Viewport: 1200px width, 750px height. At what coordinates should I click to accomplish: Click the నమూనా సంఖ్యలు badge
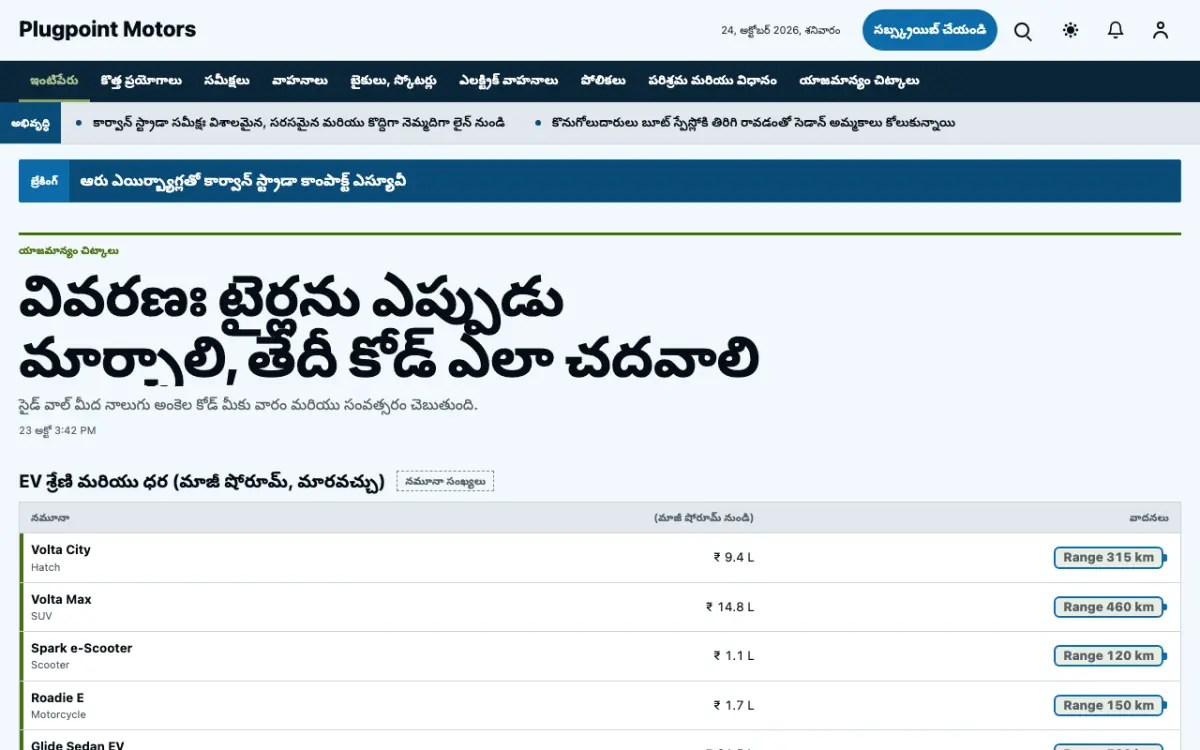pos(445,481)
